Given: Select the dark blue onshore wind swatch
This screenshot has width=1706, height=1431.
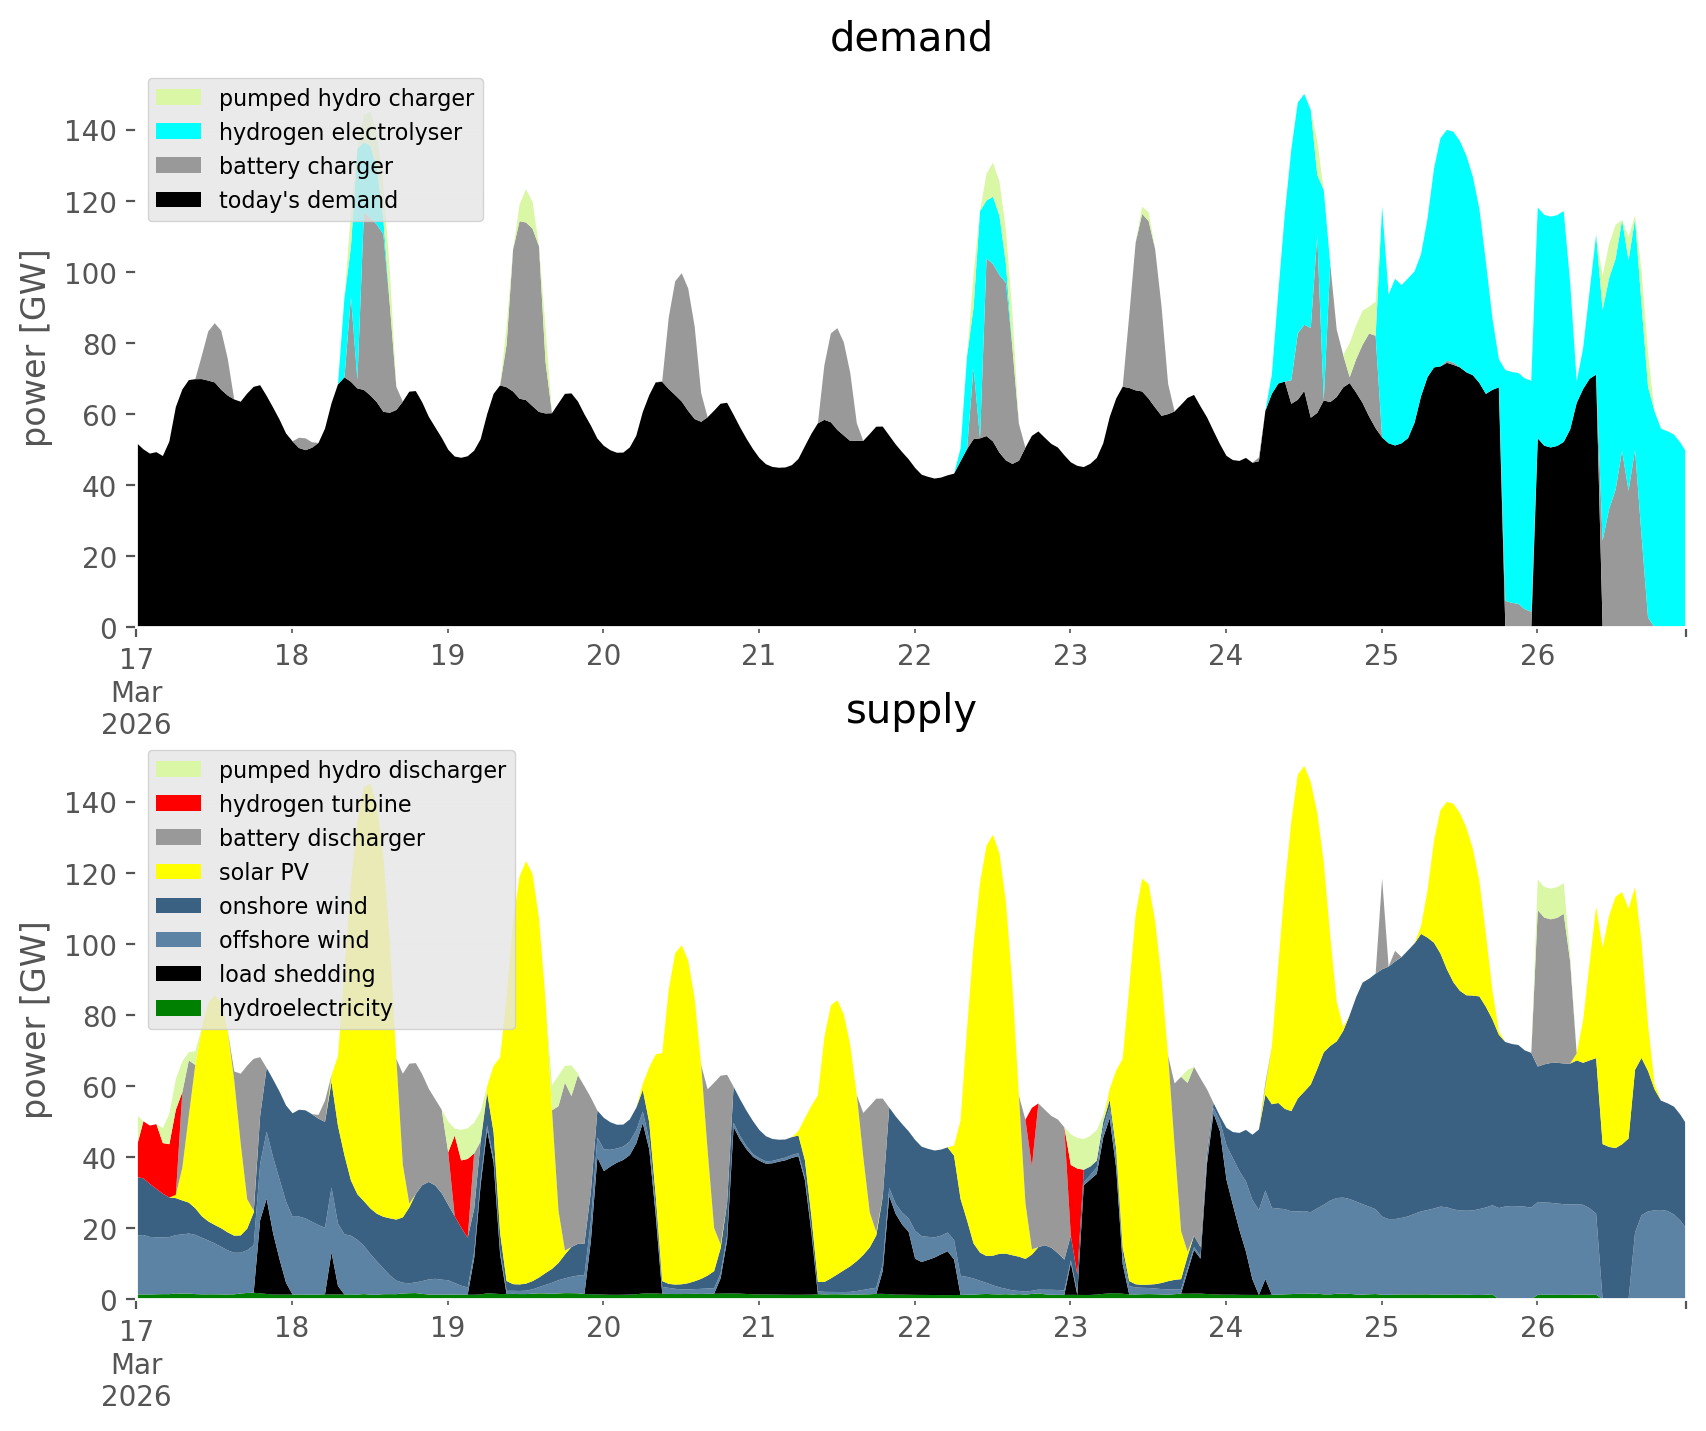Looking at the screenshot, I should (x=179, y=906).
